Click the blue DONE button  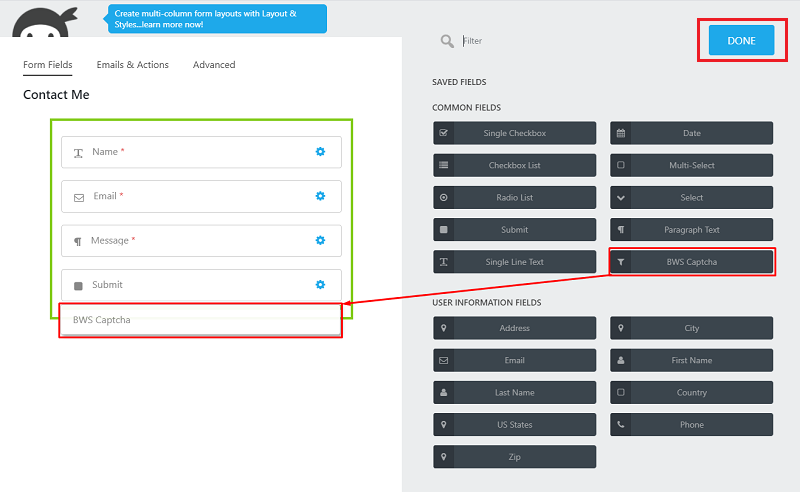741,40
